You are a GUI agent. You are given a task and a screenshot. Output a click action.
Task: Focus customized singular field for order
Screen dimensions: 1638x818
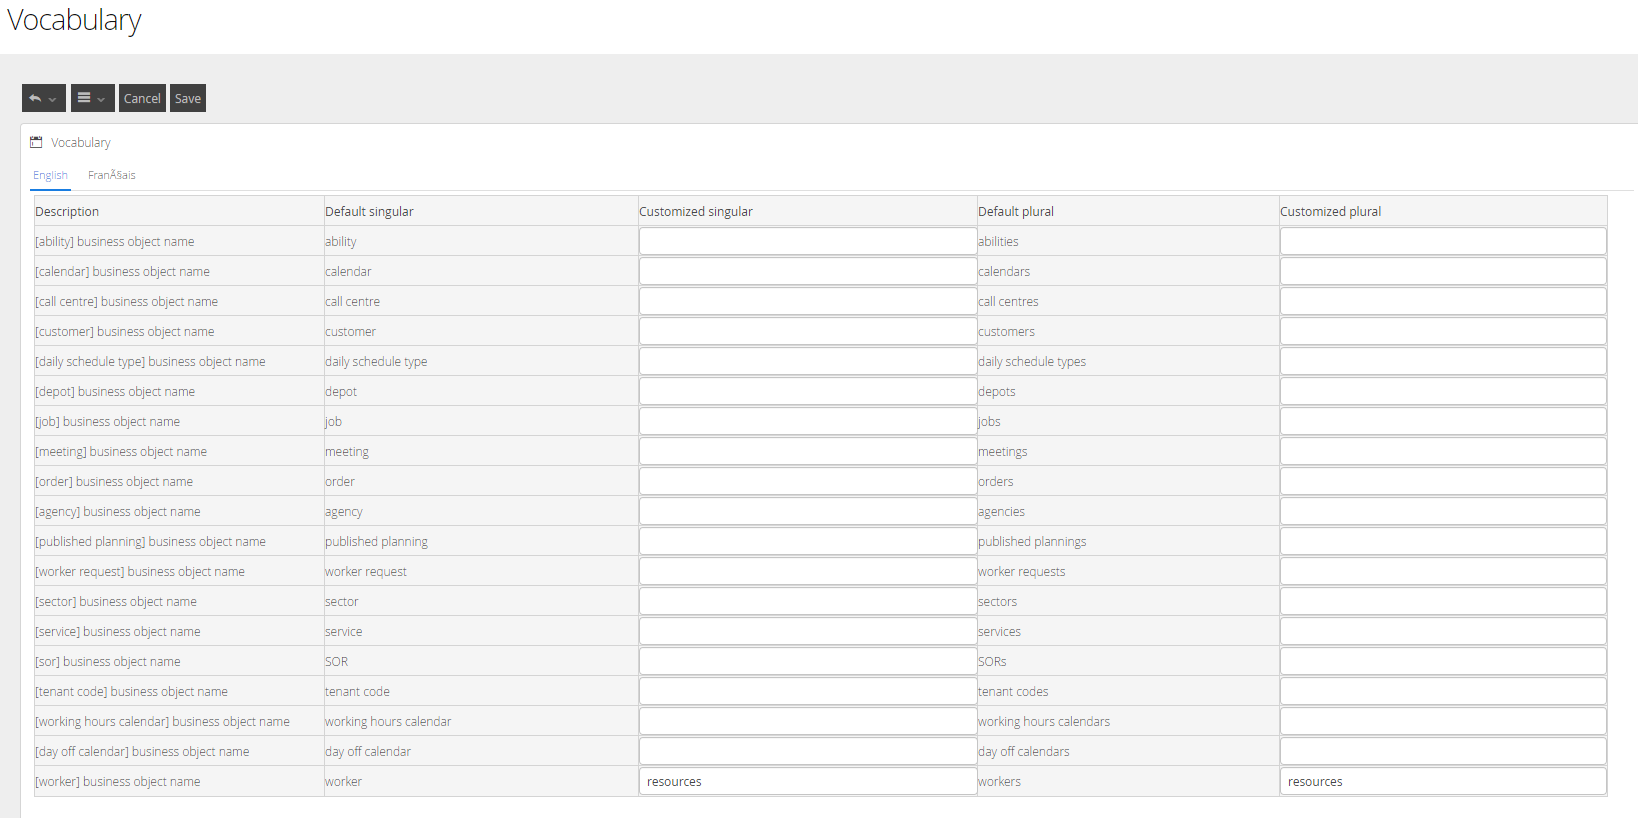[808, 481]
